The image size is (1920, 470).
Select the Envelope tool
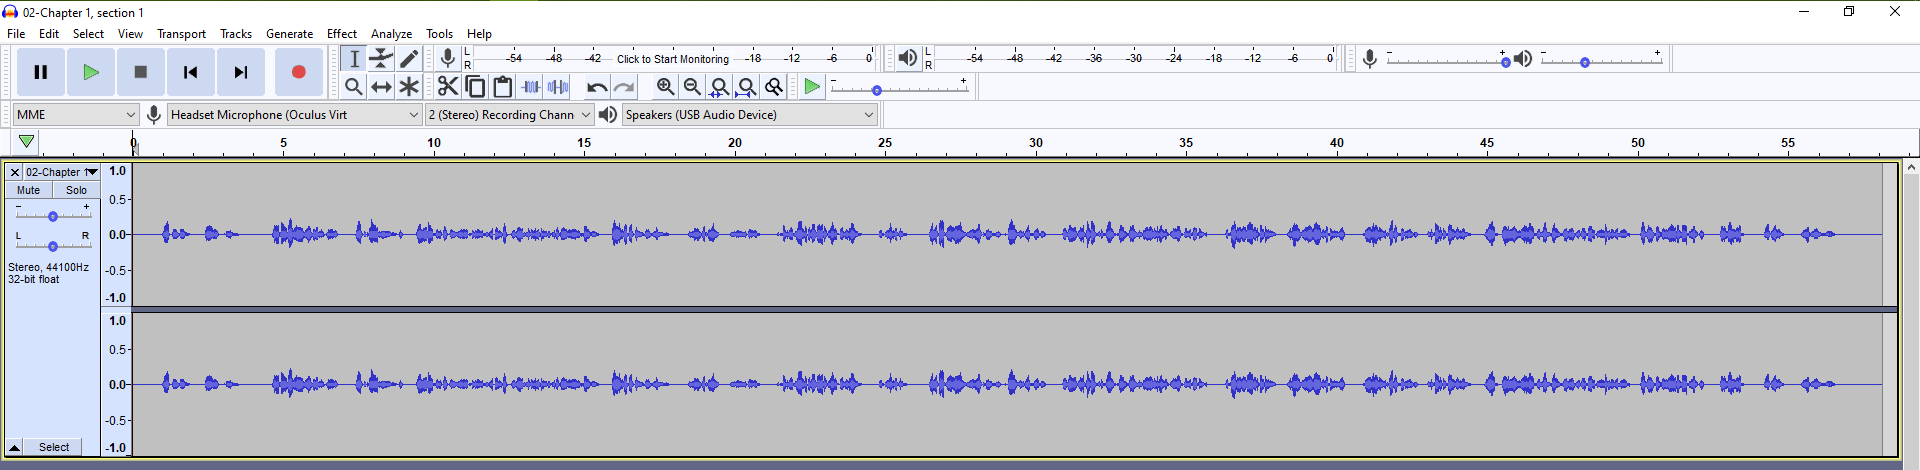381,59
